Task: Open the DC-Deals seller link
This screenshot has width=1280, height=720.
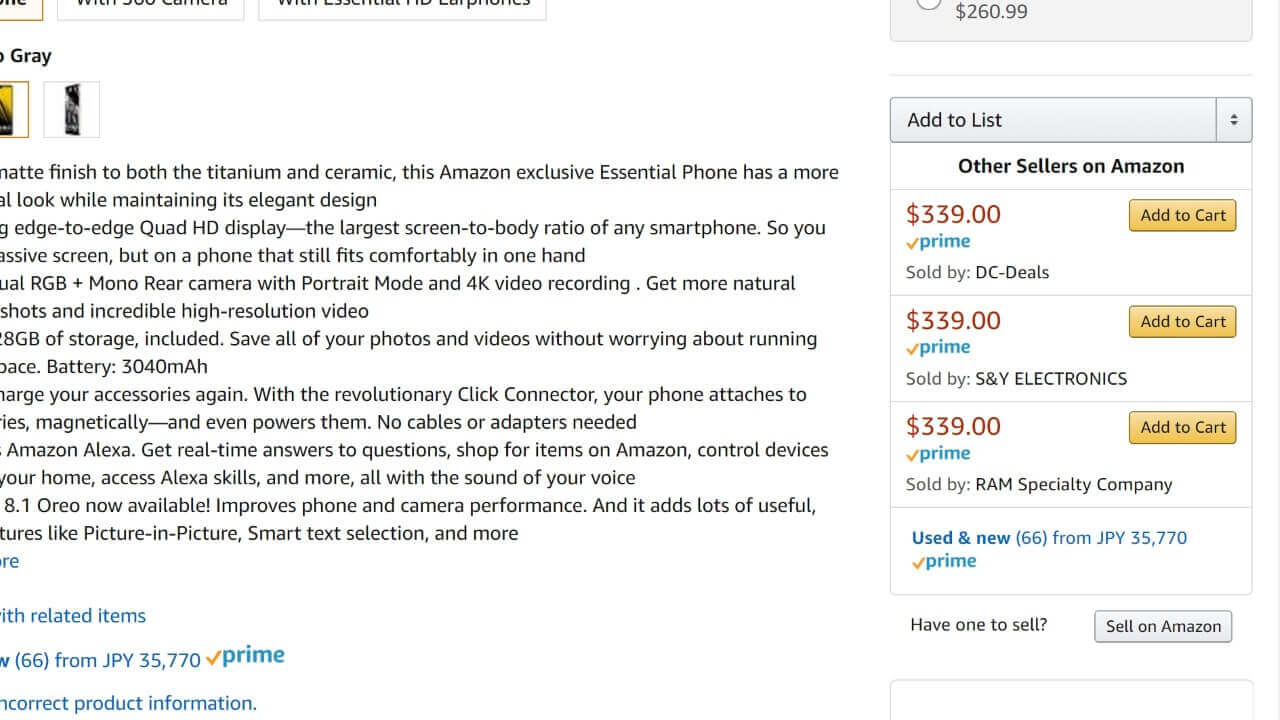Action: (1012, 272)
